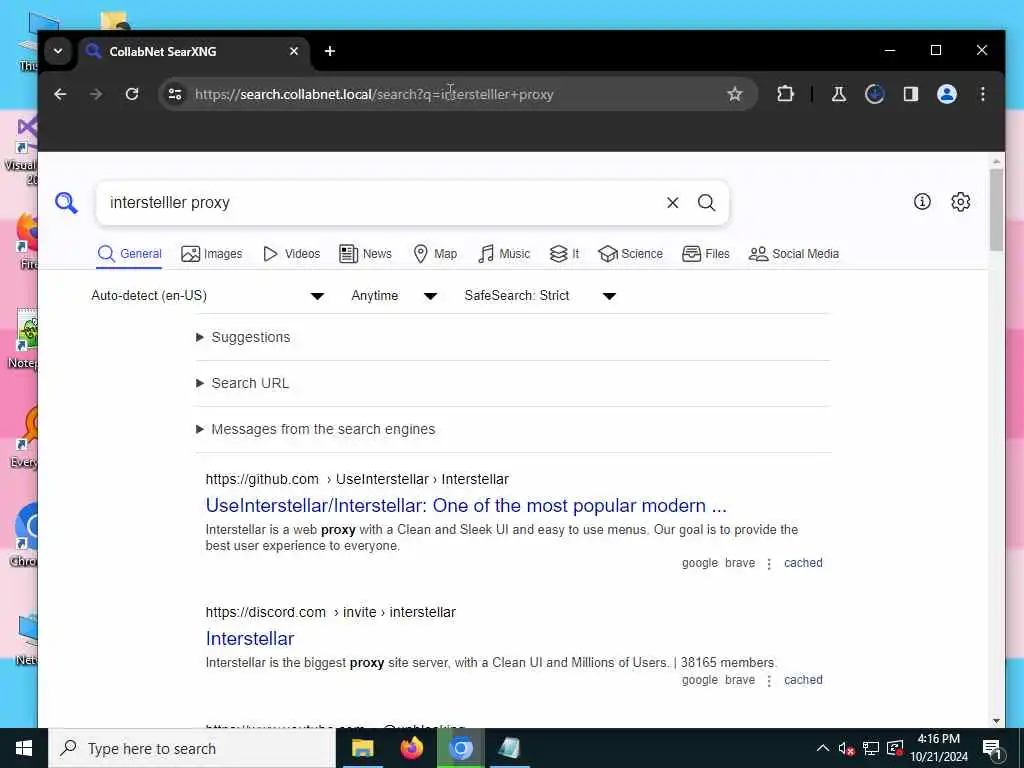Viewport: 1024px width, 768px height.
Task: Switch to the It tab
Action: [564, 254]
